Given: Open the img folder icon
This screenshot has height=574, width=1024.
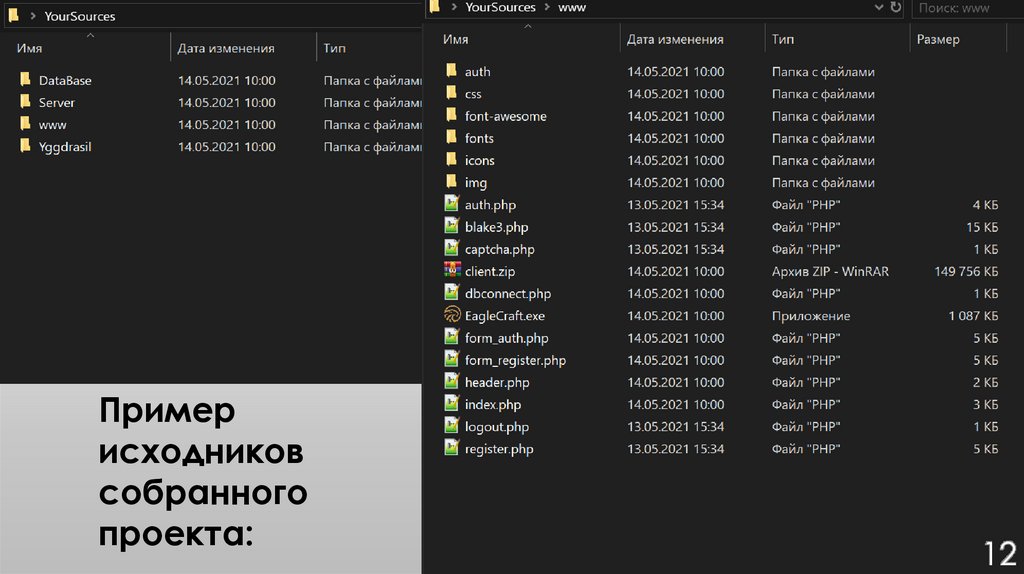Looking at the screenshot, I should tap(451, 182).
